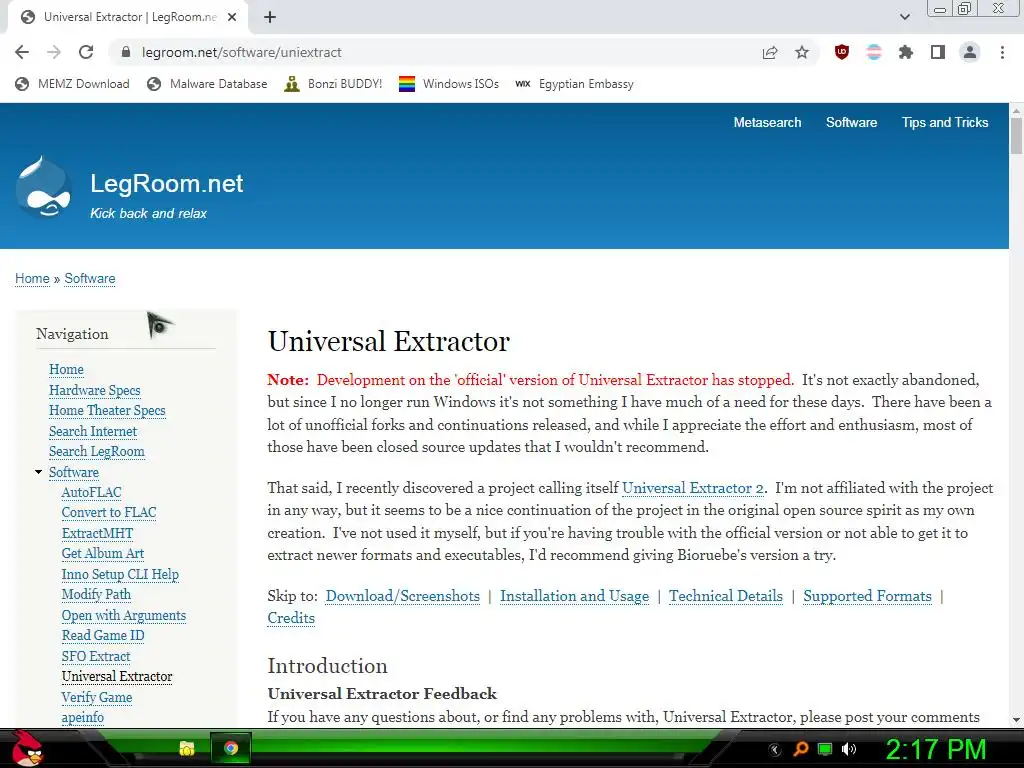Go to Software in the breadcrumb
1024x768 pixels.
(89, 278)
